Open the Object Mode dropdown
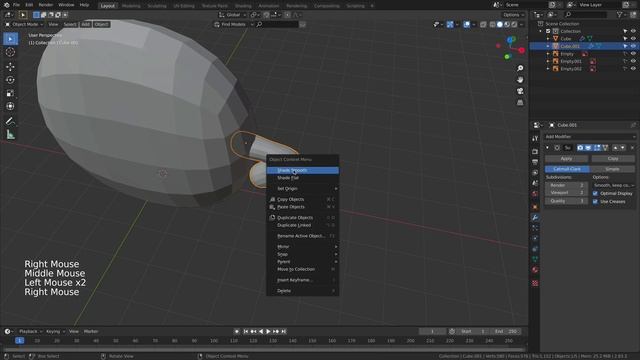This screenshot has height=360, width=640. tap(24, 24)
